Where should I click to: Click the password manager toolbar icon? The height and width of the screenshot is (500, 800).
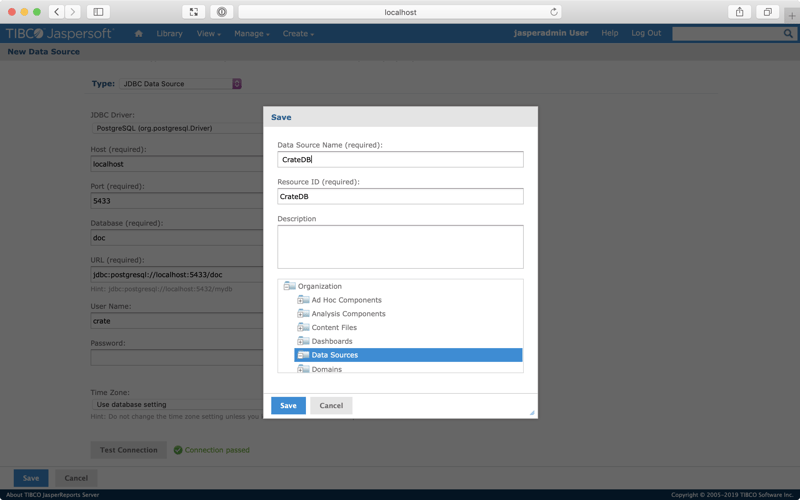click(221, 12)
